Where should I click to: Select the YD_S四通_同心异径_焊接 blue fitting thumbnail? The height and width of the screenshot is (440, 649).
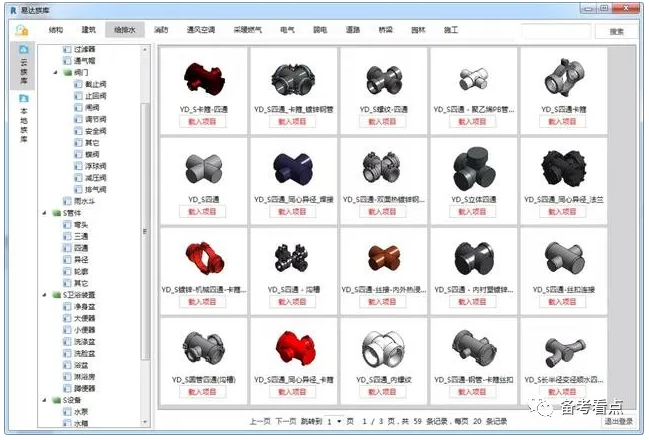pos(293,168)
